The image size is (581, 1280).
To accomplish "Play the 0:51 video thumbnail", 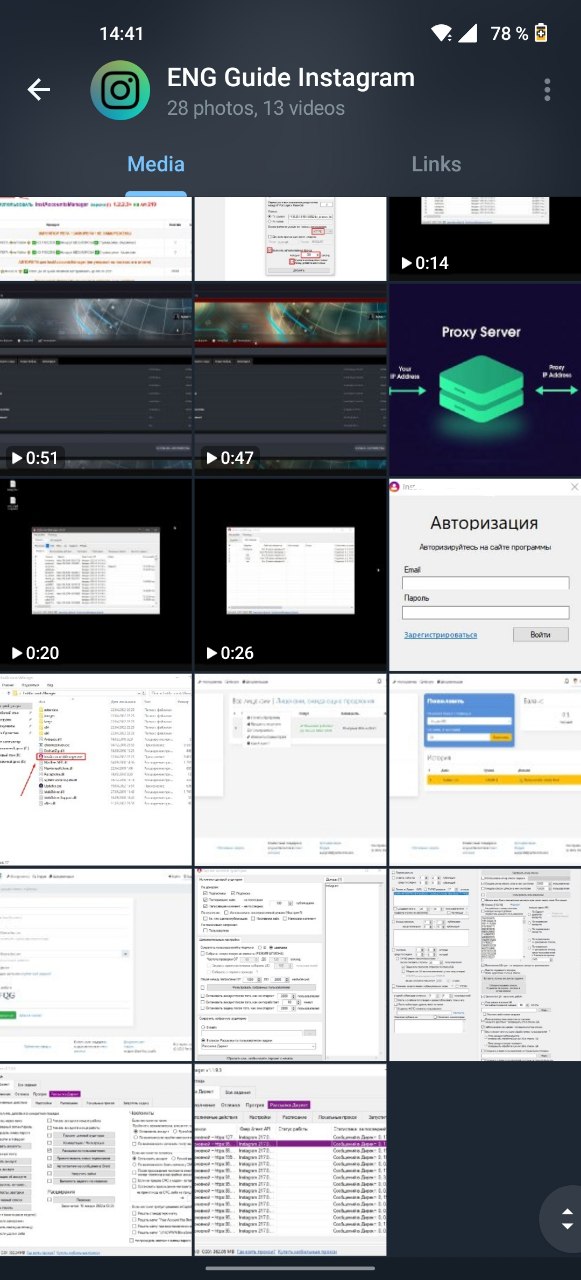I will (x=96, y=378).
